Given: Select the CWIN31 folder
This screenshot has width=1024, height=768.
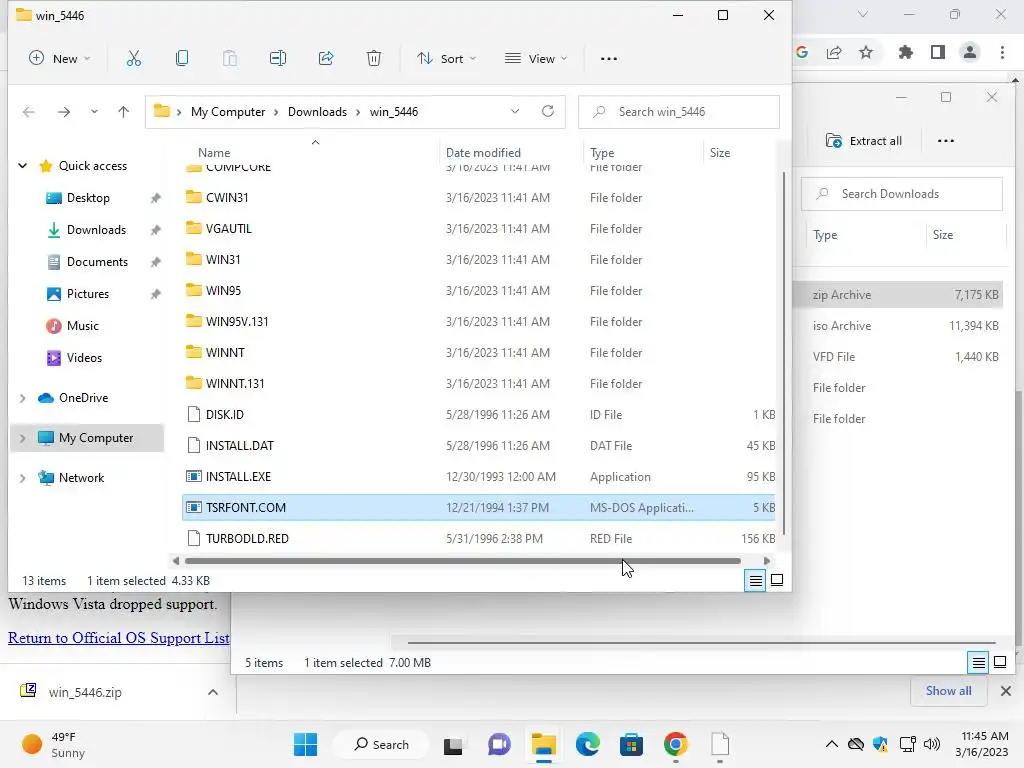Looking at the screenshot, I should pyautogui.click(x=478, y=198).
